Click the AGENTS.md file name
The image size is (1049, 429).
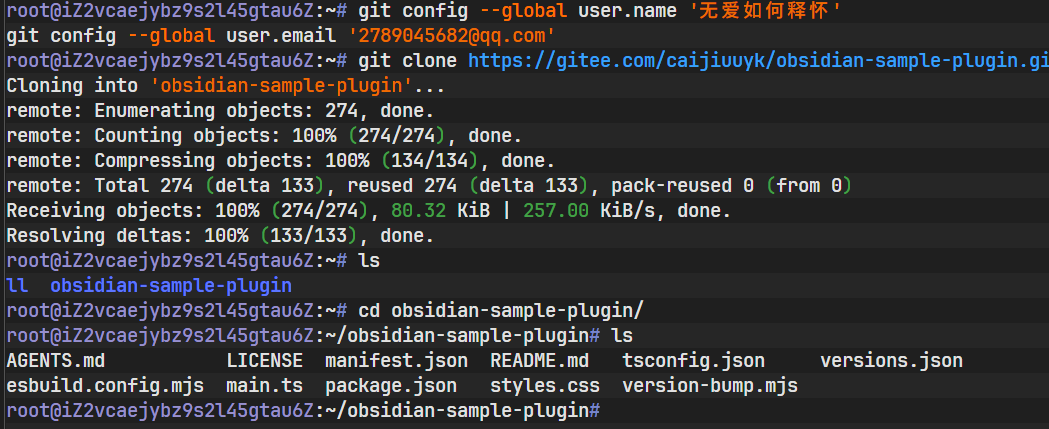(x=55, y=361)
